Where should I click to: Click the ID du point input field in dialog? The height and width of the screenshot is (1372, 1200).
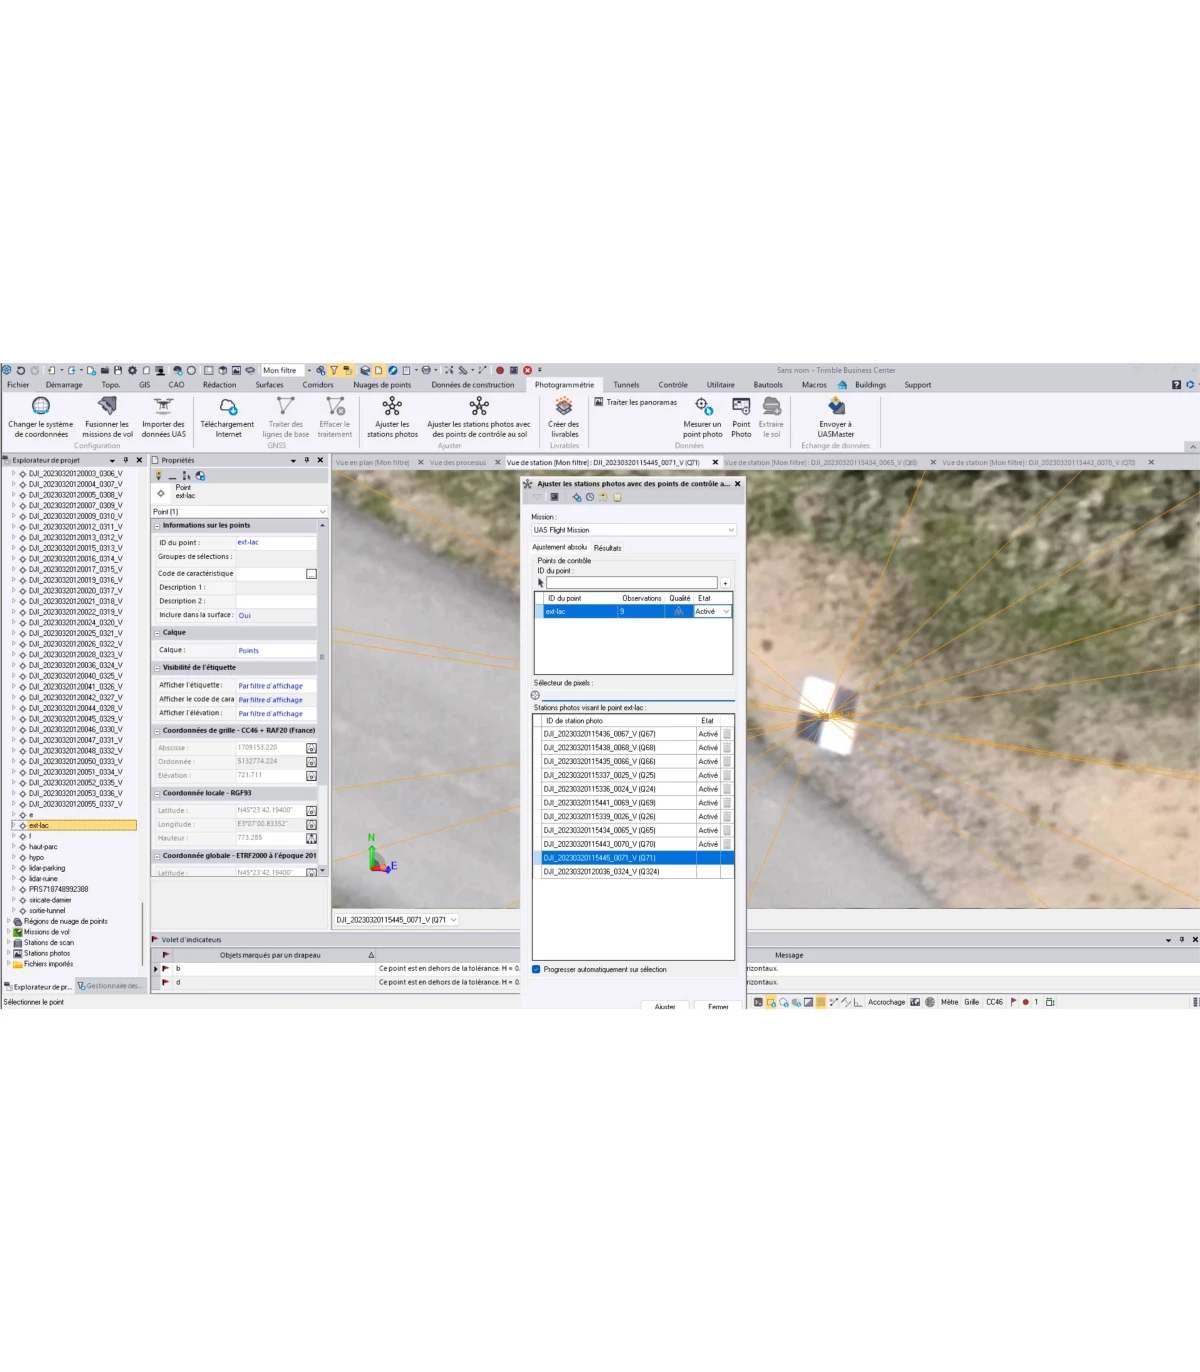pos(631,582)
